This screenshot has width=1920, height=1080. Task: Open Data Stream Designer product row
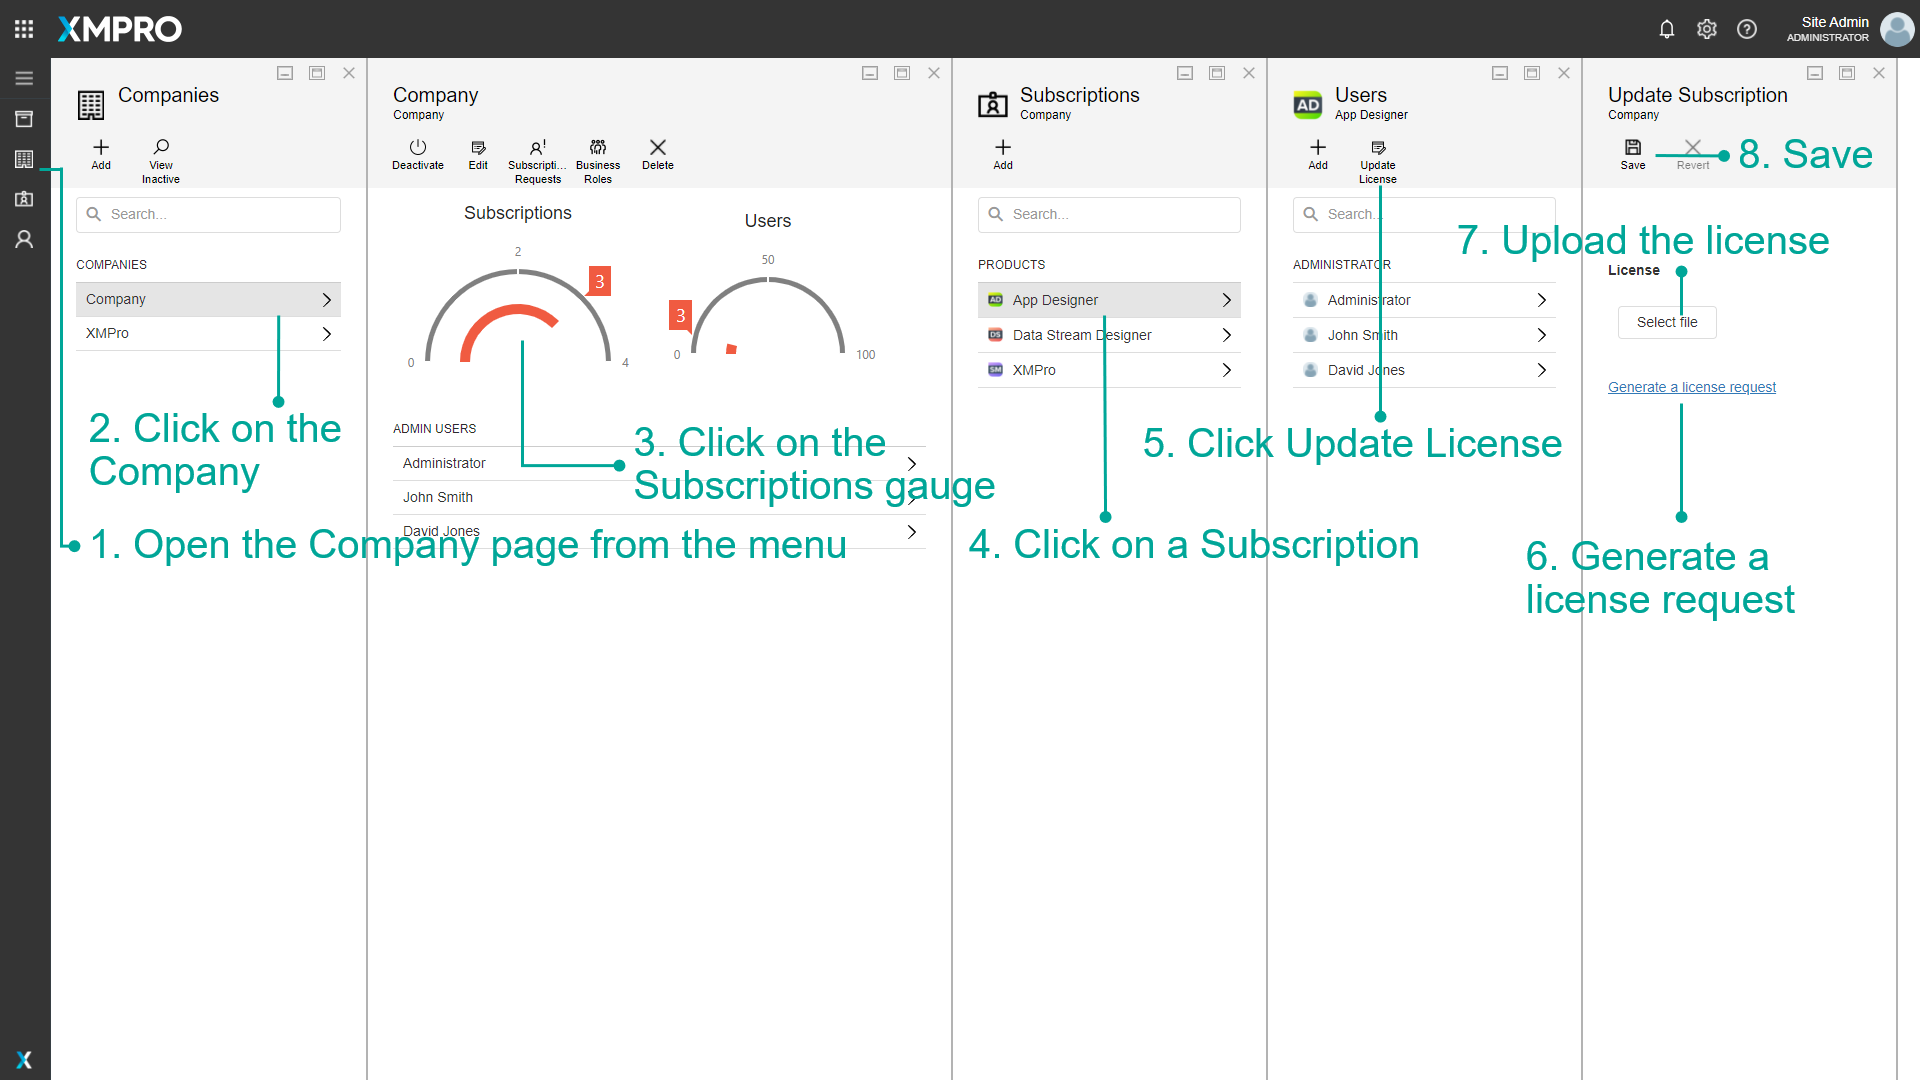click(1109, 335)
